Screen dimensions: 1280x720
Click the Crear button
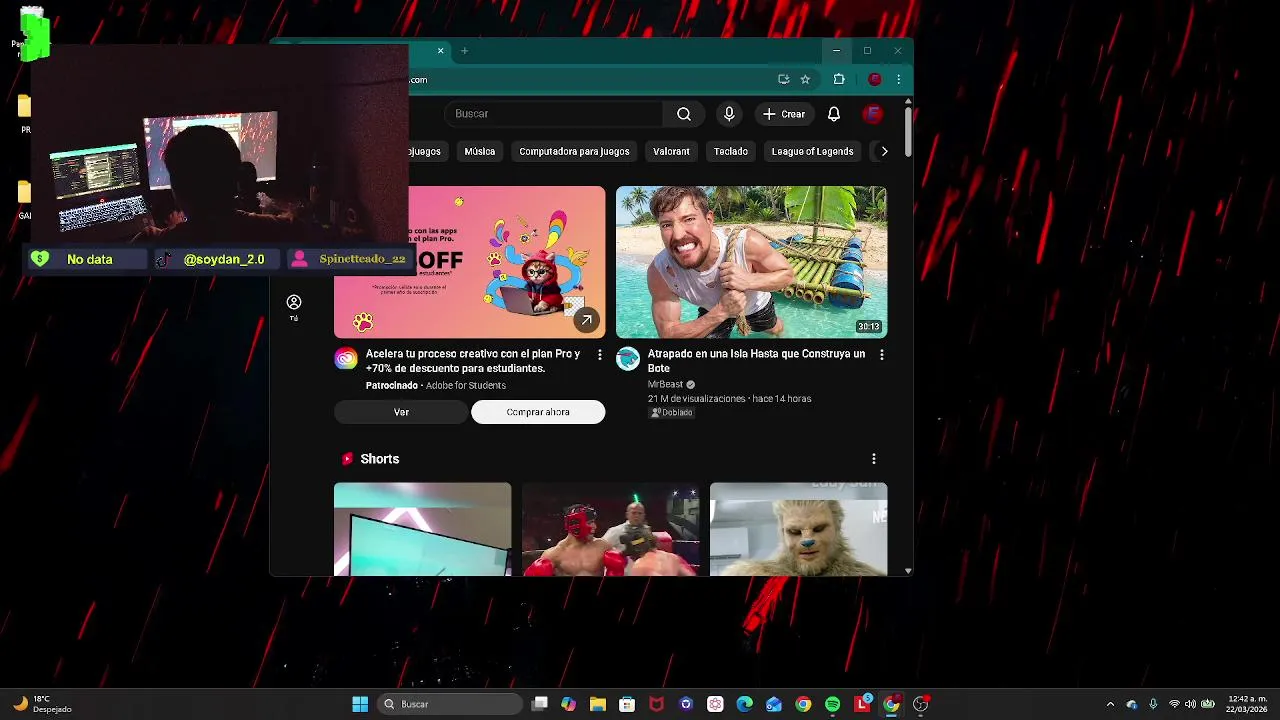(784, 114)
